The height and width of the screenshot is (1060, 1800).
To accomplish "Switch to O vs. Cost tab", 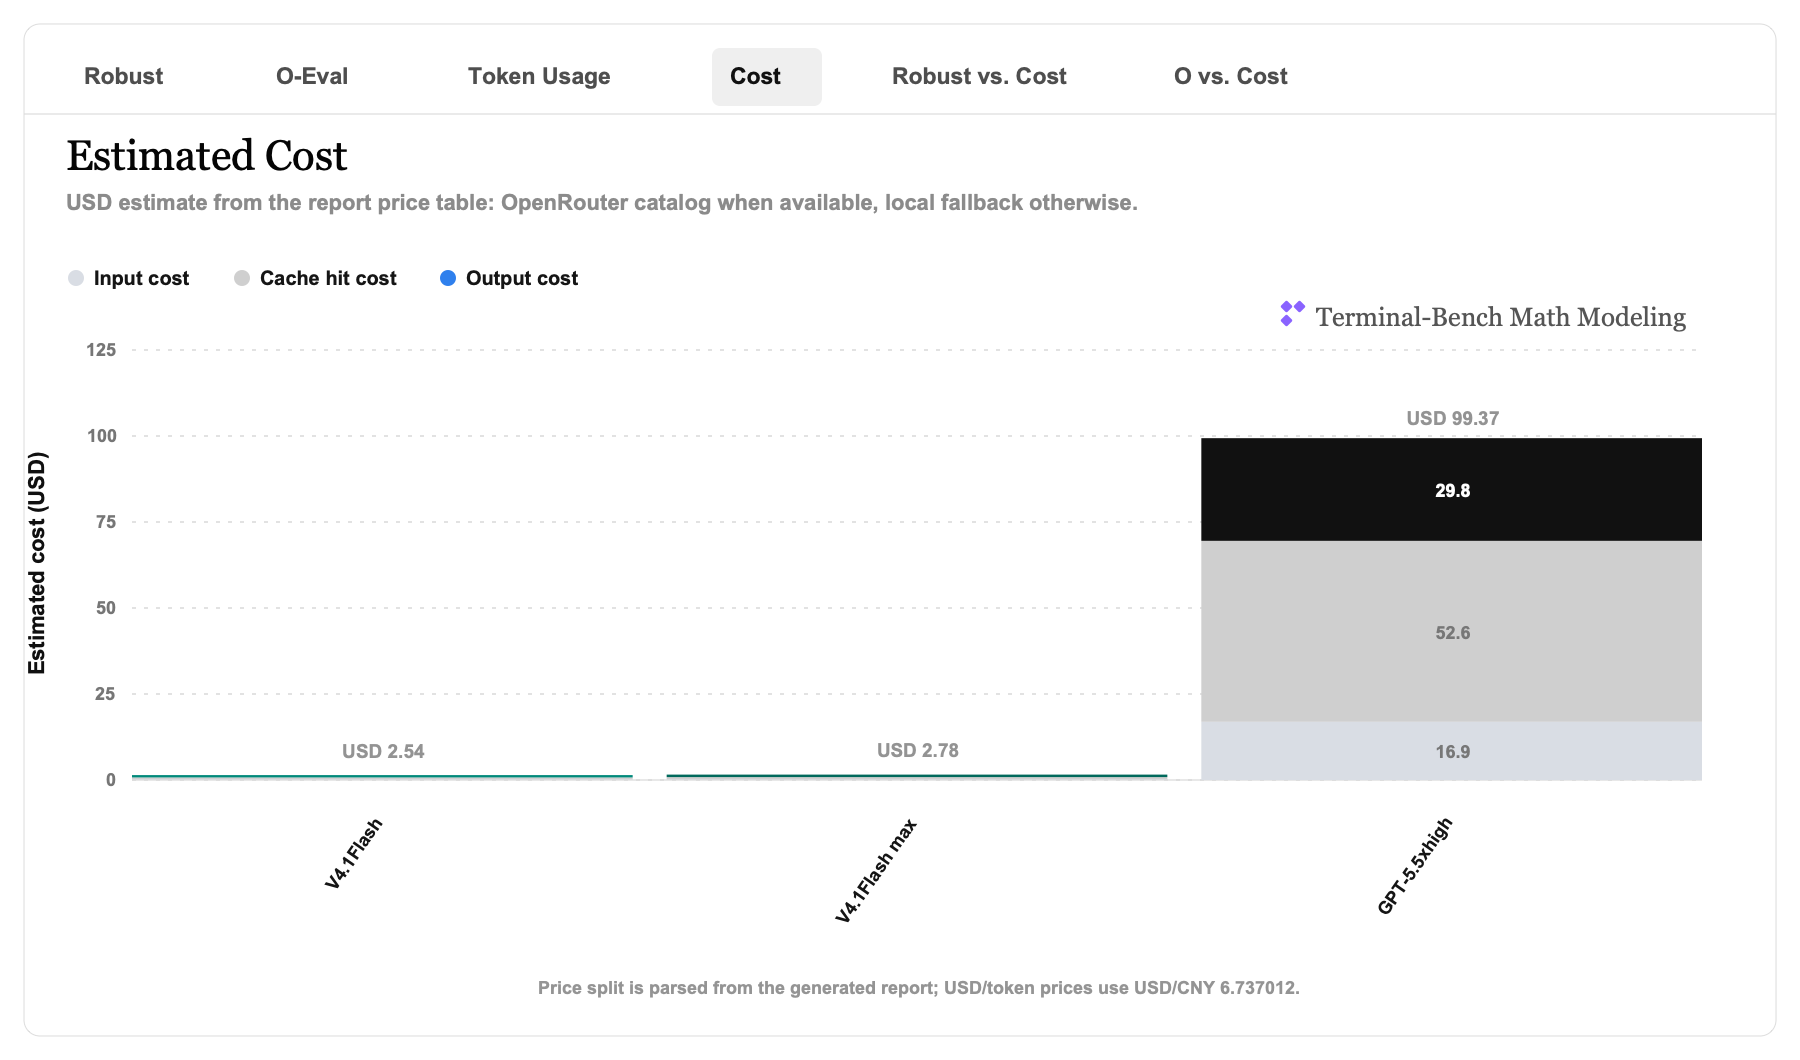I will 1230,77.
